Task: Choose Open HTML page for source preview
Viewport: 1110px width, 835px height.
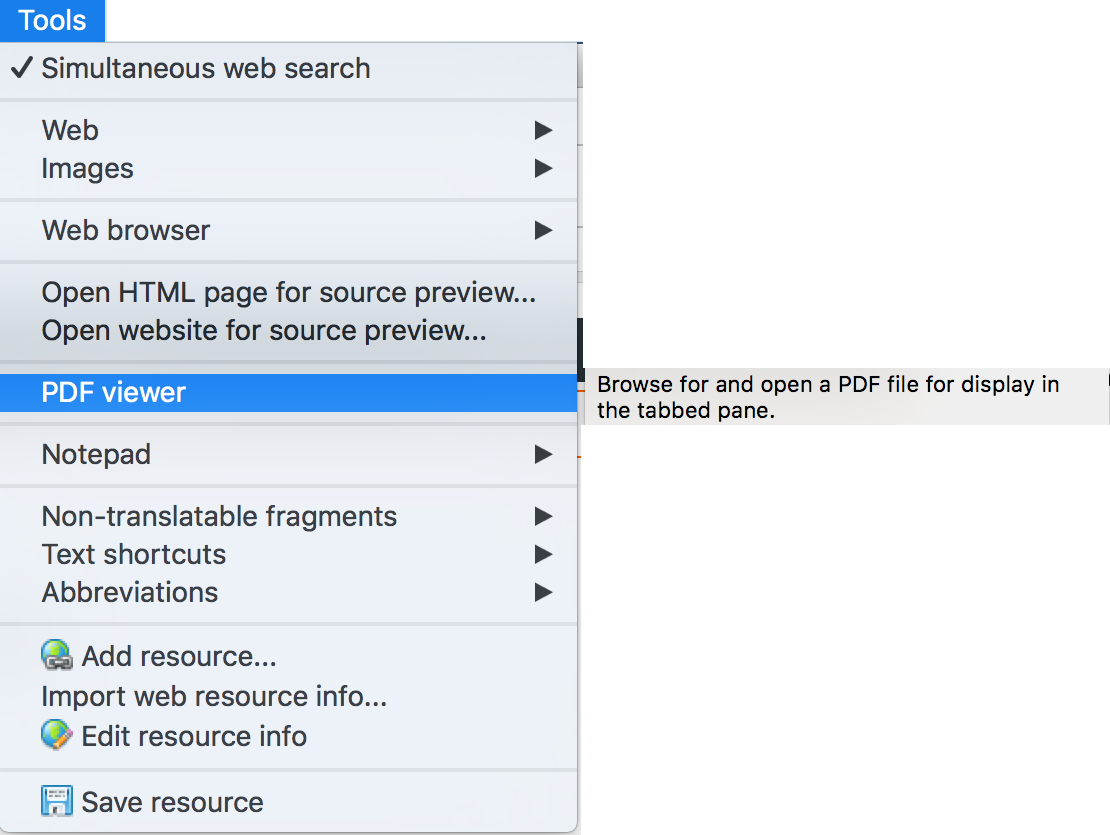Action: 288,292
